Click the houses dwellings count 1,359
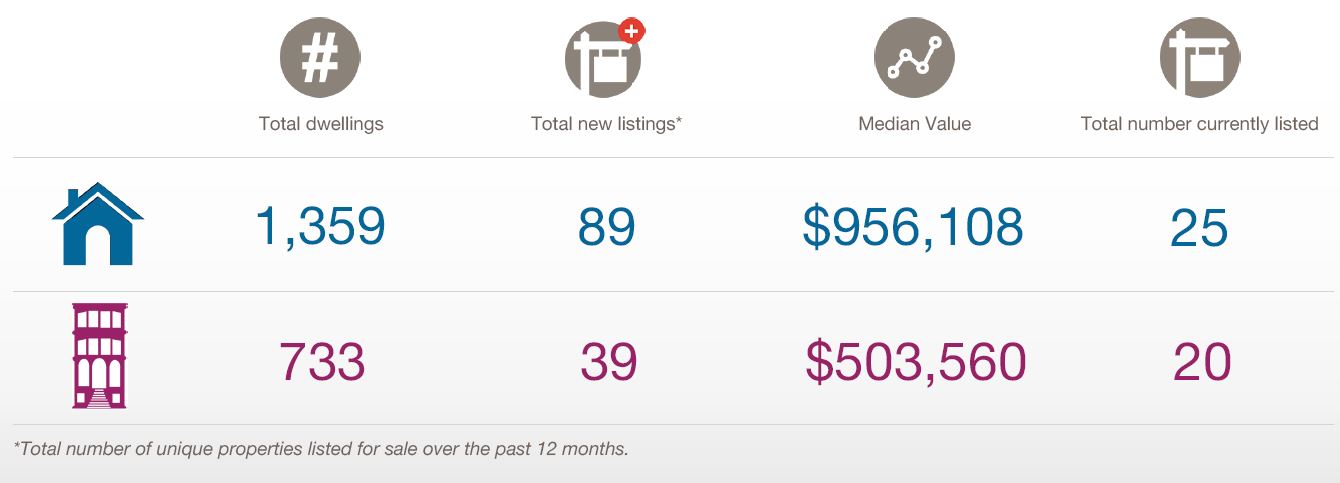The width and height of the screenshot is (1340, 483). point(321,227)
